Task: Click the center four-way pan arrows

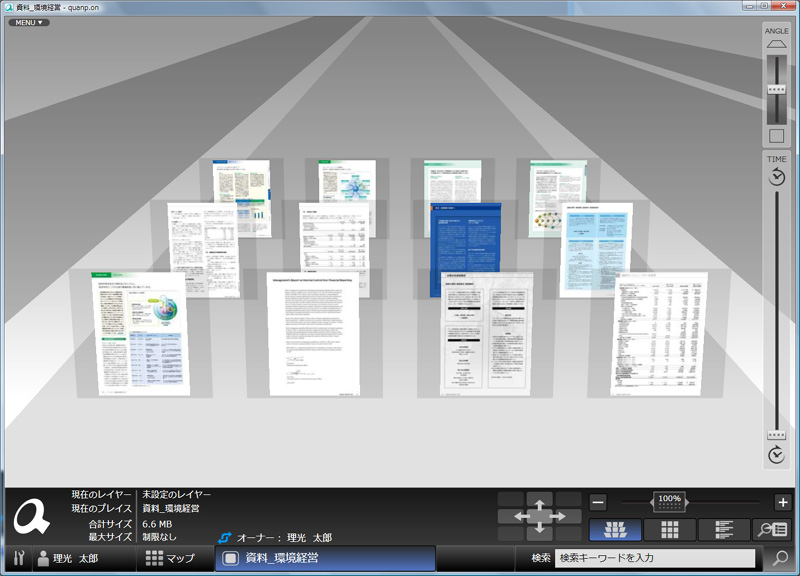Action: 540,515
